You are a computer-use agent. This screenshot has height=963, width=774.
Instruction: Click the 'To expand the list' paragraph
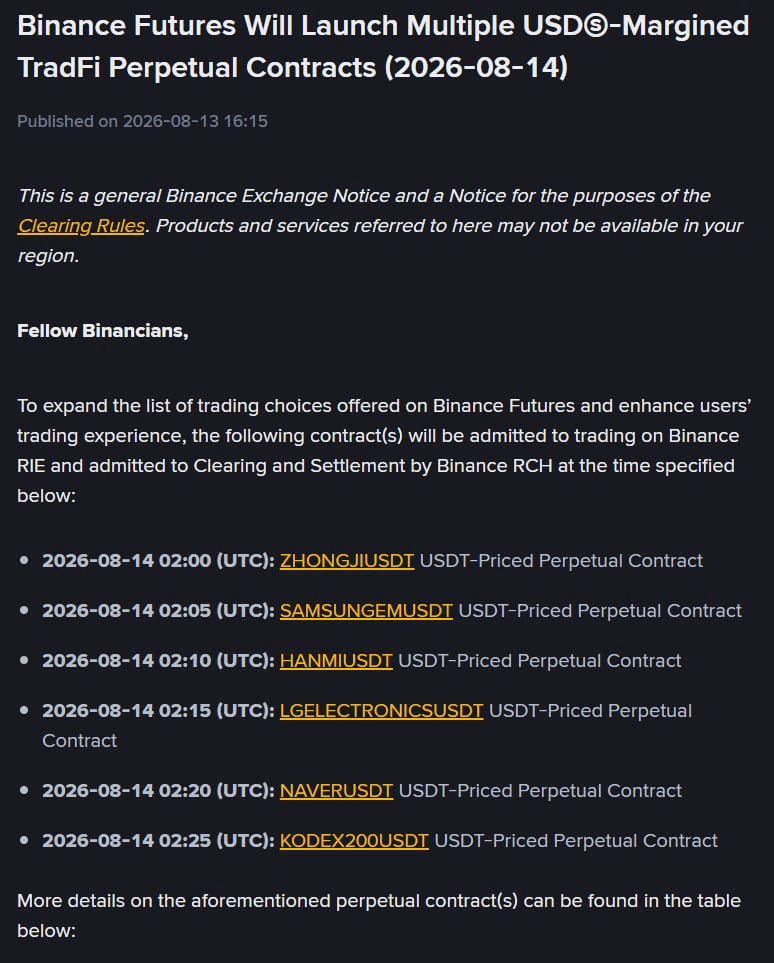coord(384,450)
